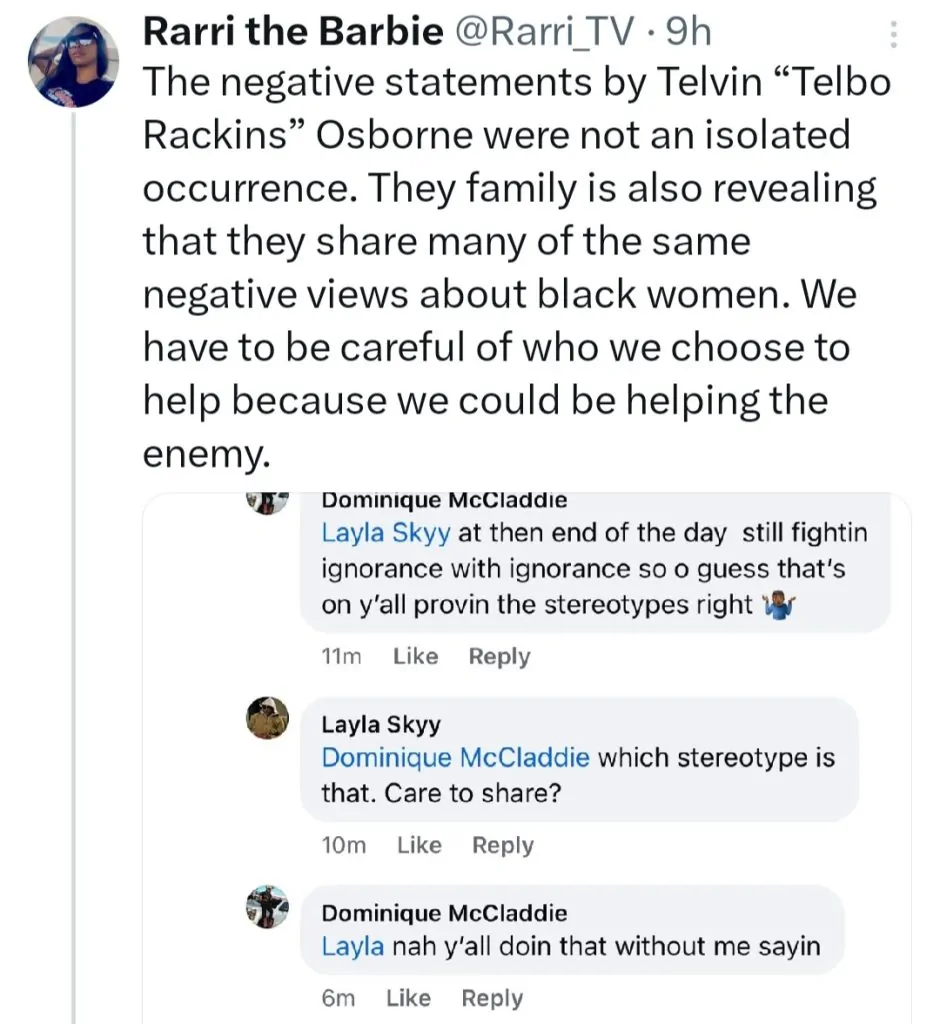
Task: Click Dominique McCladdie's avatar beside the last comment
Action: pyautogui.click(x=267, y=906)
